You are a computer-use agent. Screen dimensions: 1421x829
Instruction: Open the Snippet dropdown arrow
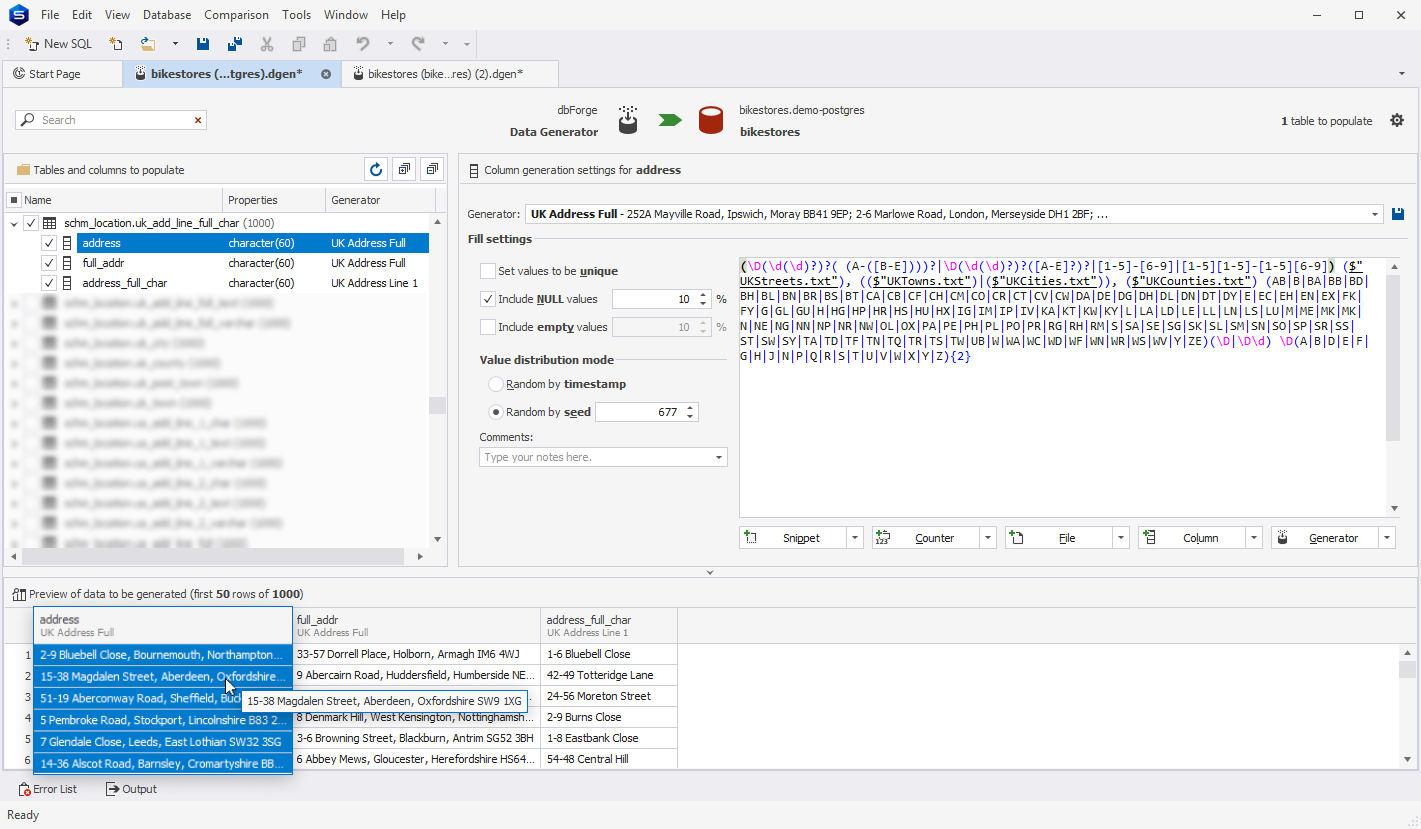point(855,538)
